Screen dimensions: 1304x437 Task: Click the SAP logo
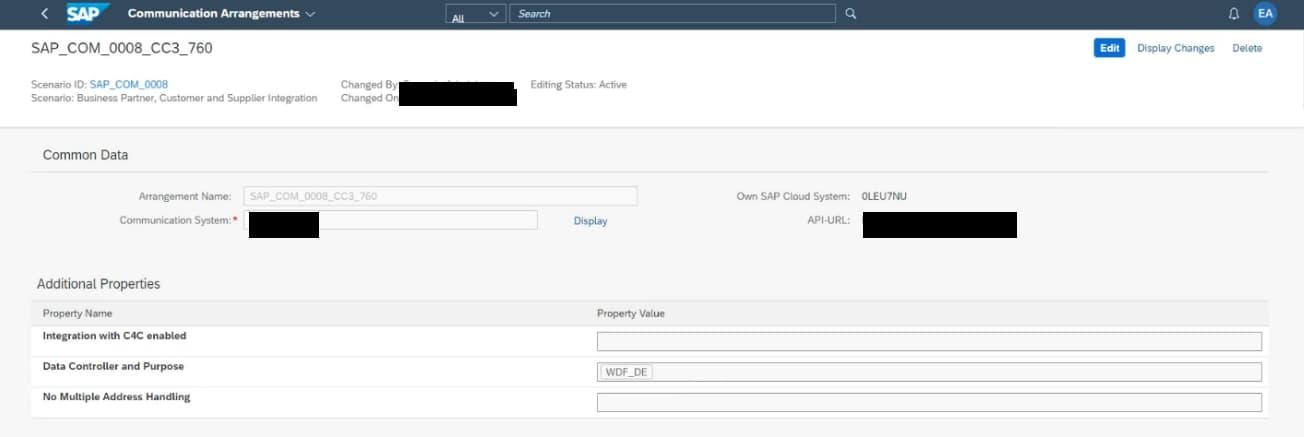(88, 14)
